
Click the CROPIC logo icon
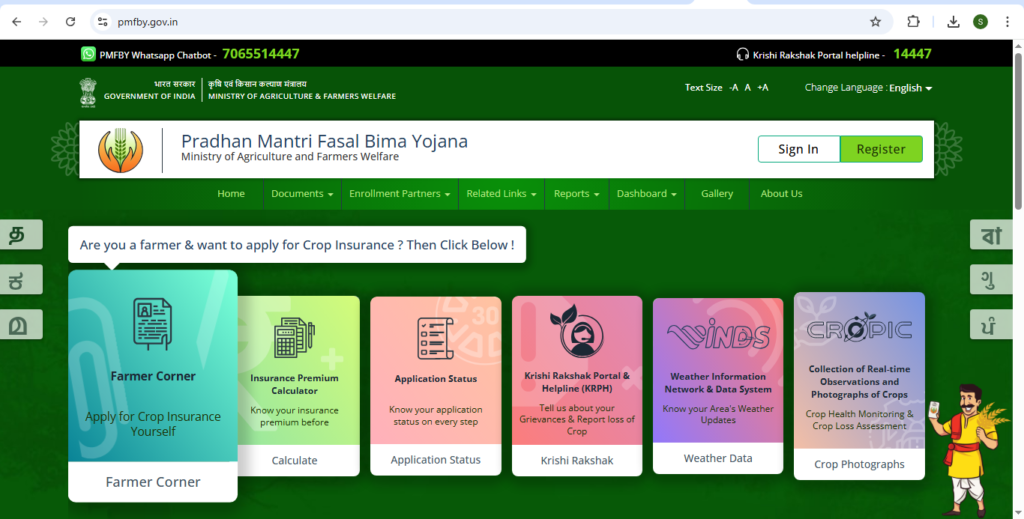(859, 327)
